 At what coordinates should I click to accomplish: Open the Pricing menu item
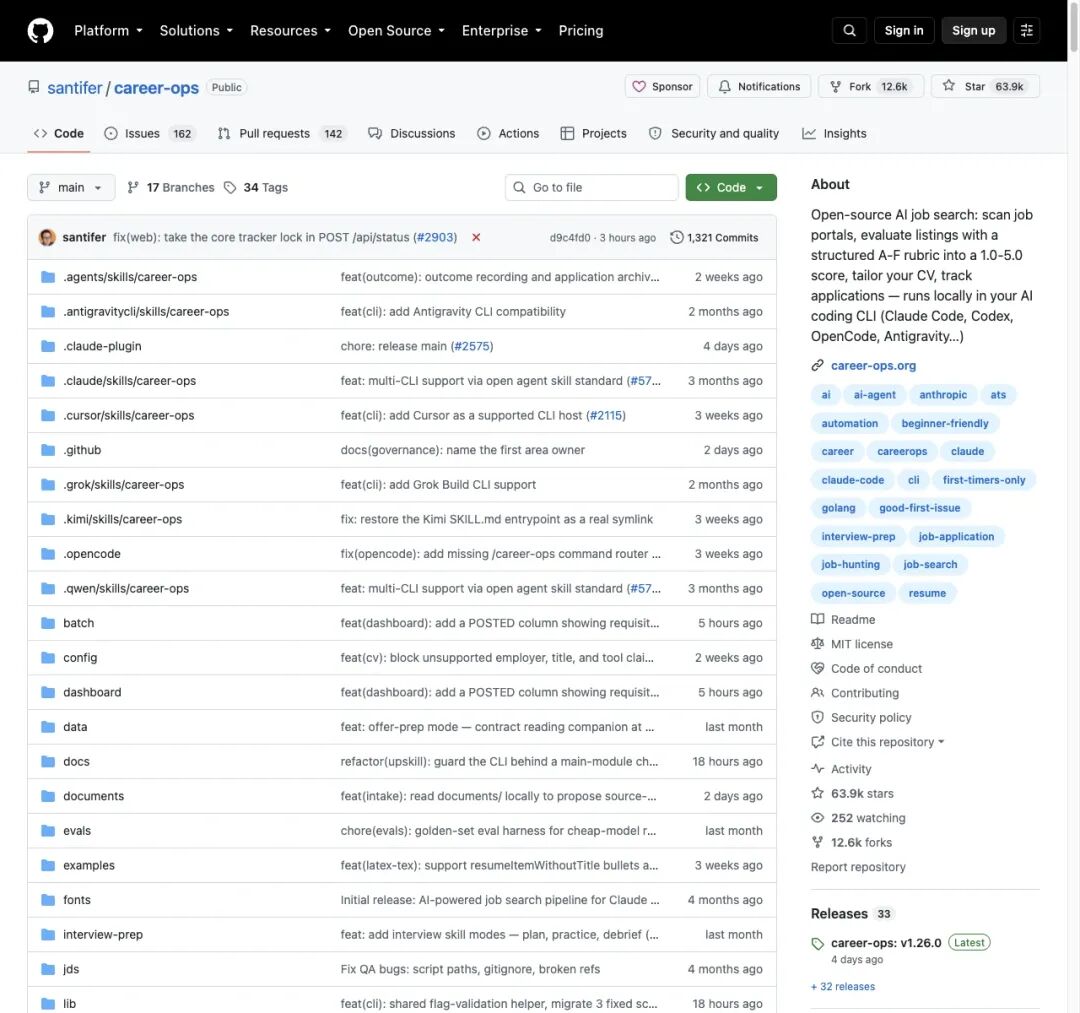(x=581, y=30)
